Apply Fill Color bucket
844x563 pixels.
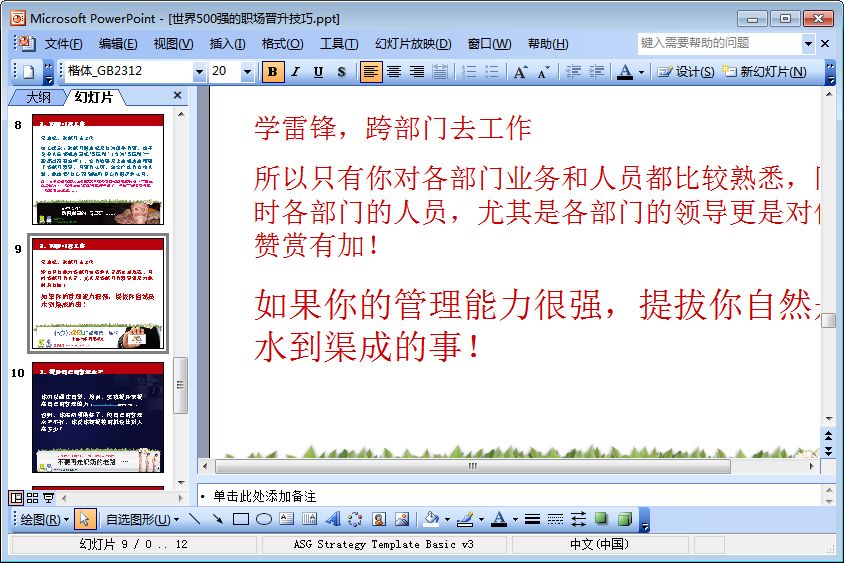coord(431,519)
